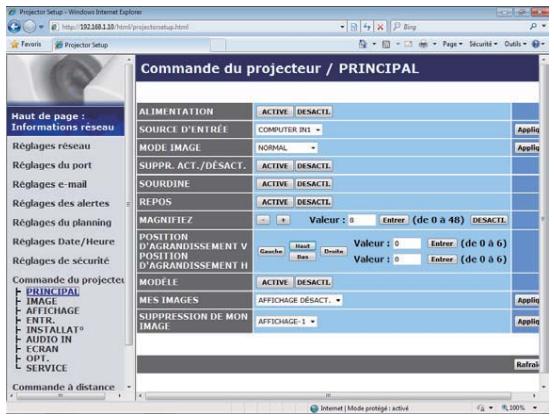Turn ALIMENTATION on with ACTIVE

[275, 112]
